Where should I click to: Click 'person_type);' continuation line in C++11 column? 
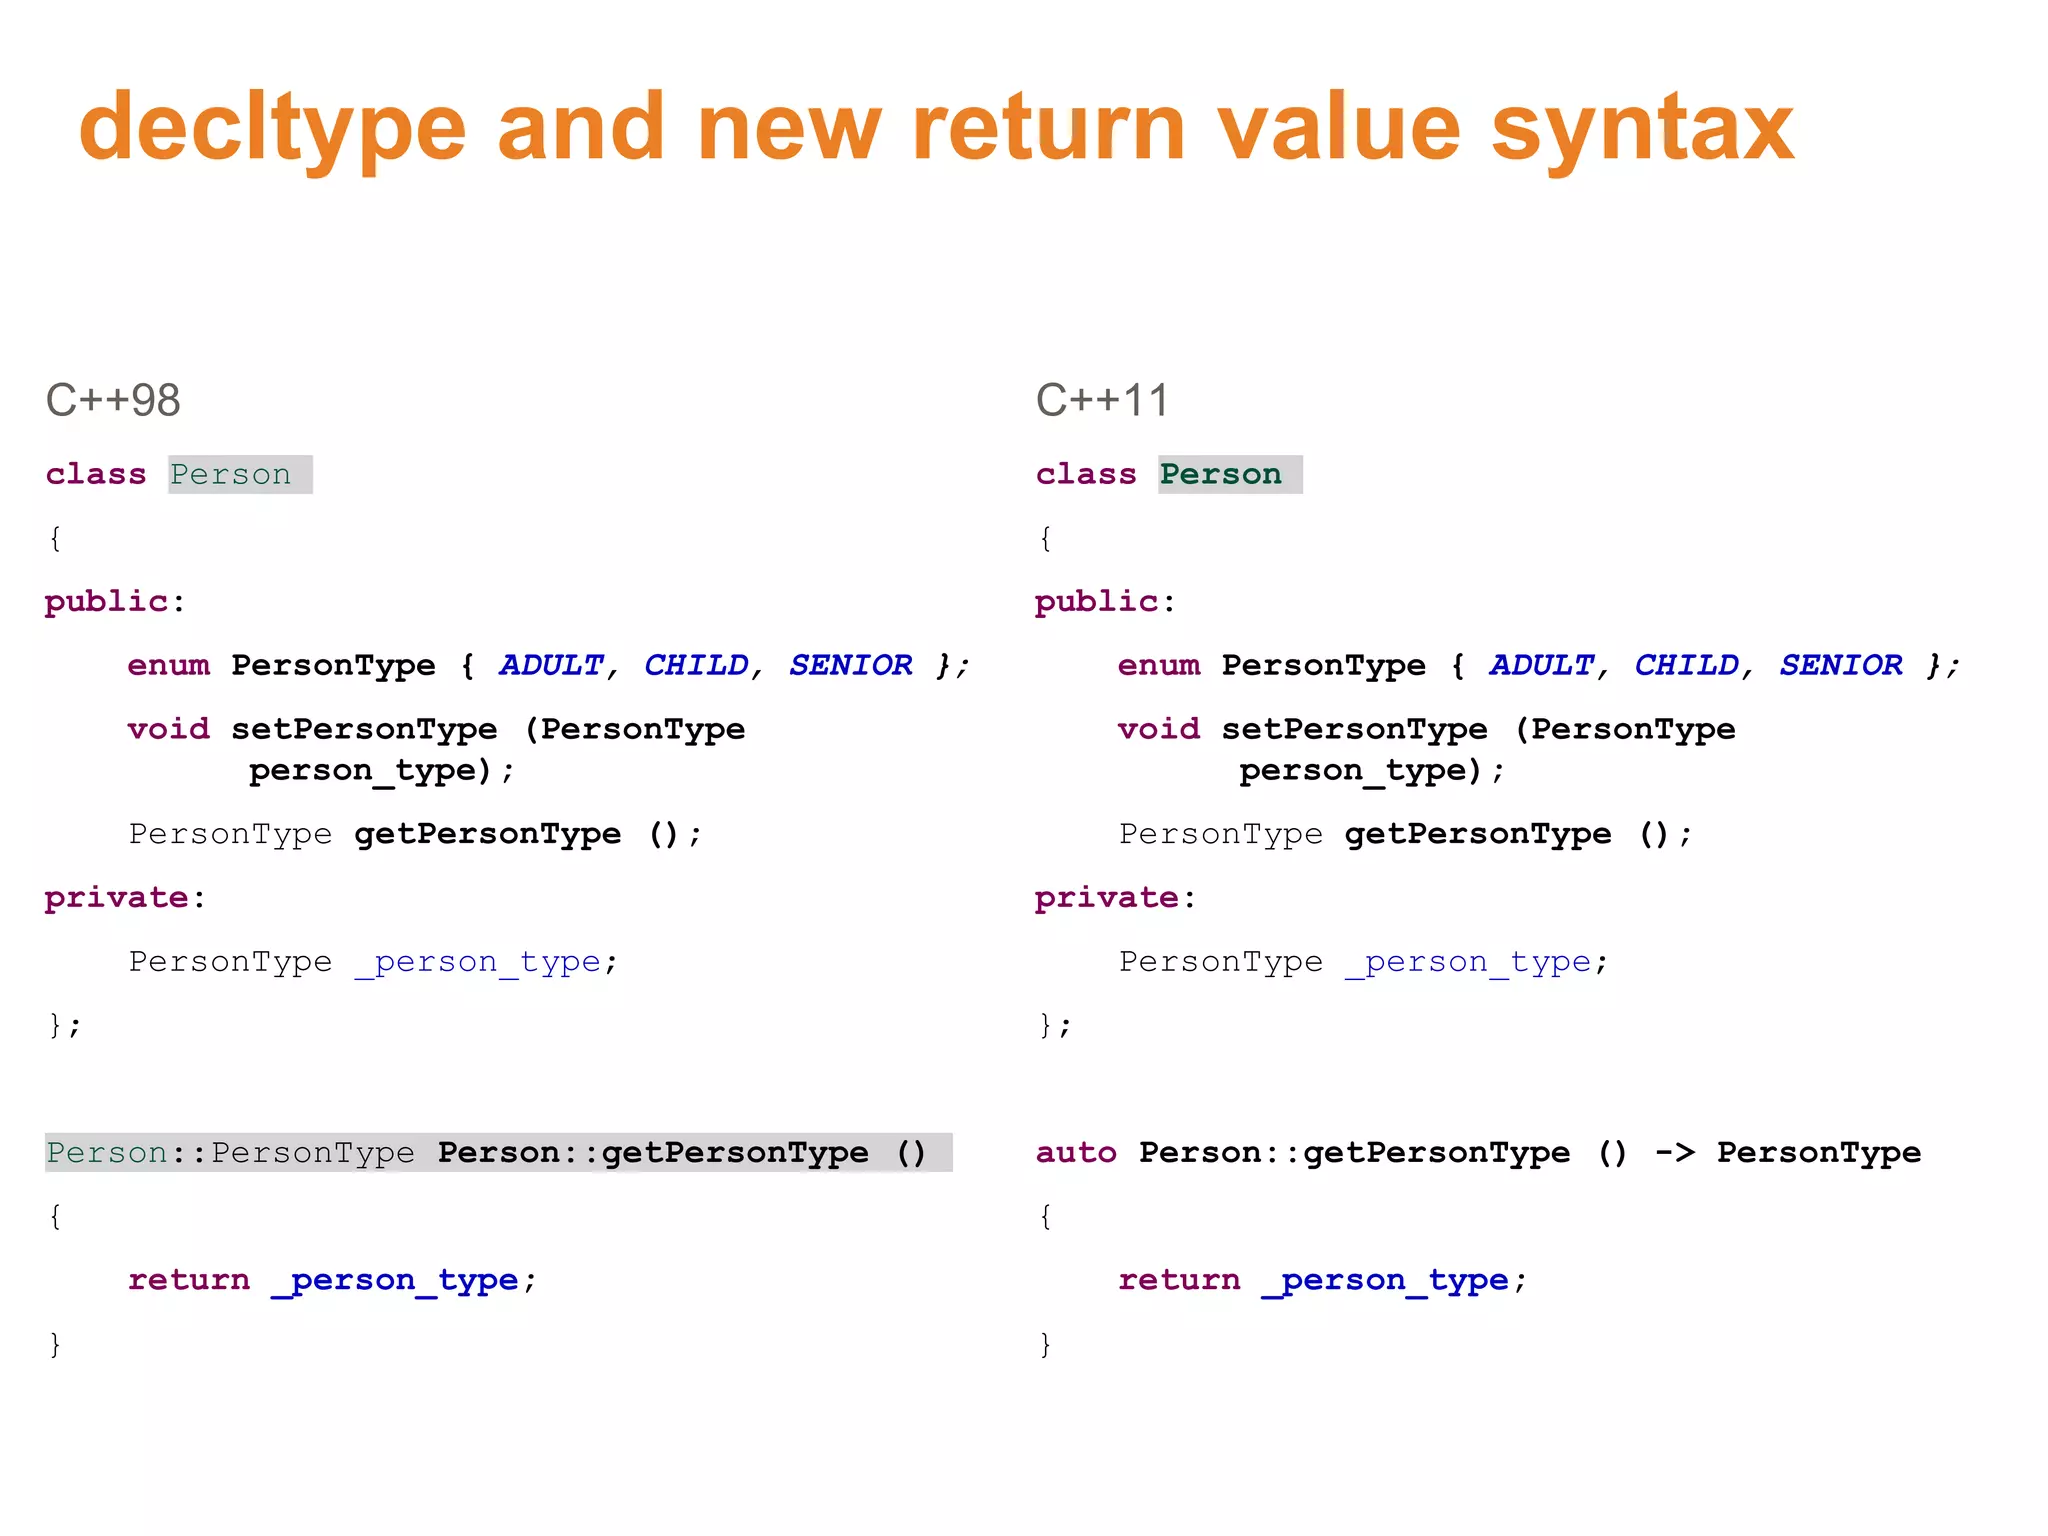pyautogui.click(x=1371, y=771)
